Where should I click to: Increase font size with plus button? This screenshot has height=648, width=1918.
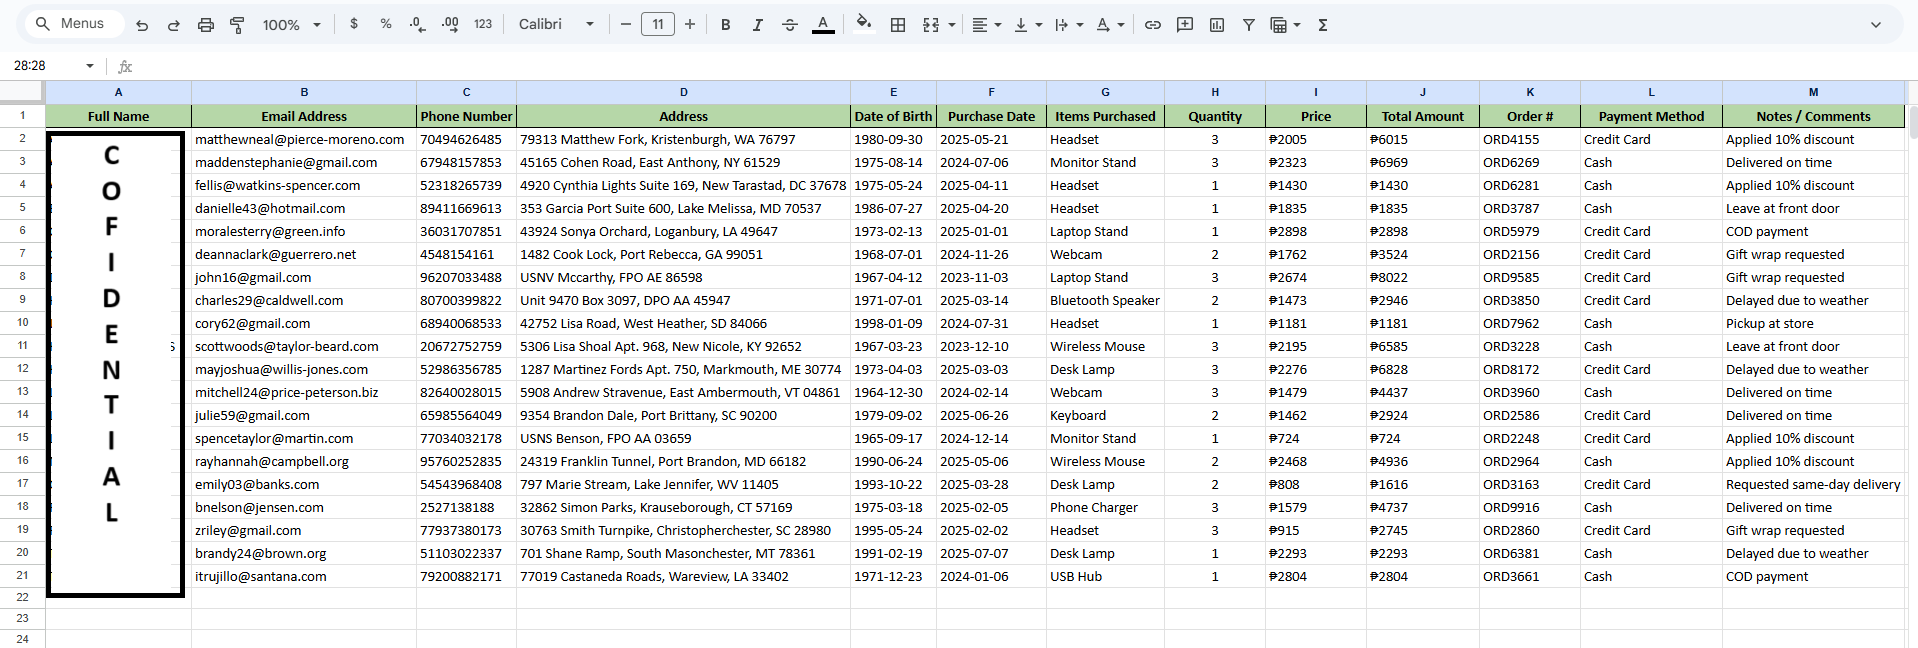pos(690,24)
